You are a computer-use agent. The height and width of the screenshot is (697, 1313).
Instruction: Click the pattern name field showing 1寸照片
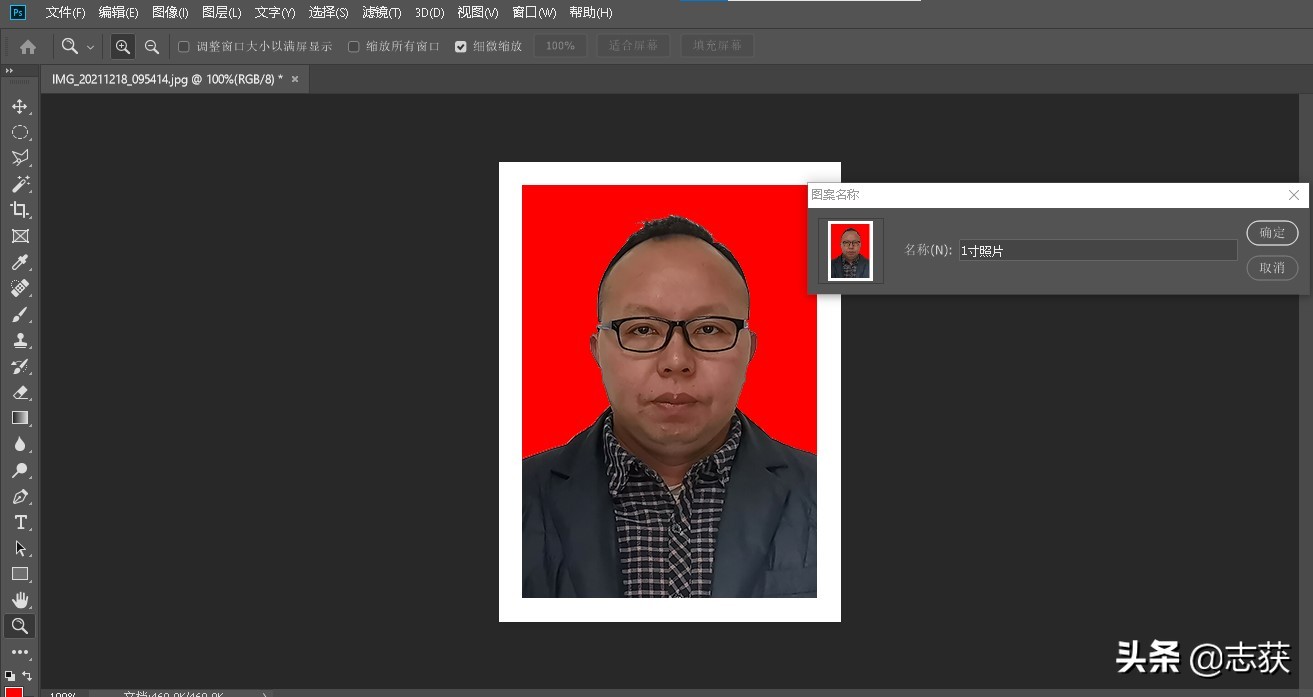1097,250
